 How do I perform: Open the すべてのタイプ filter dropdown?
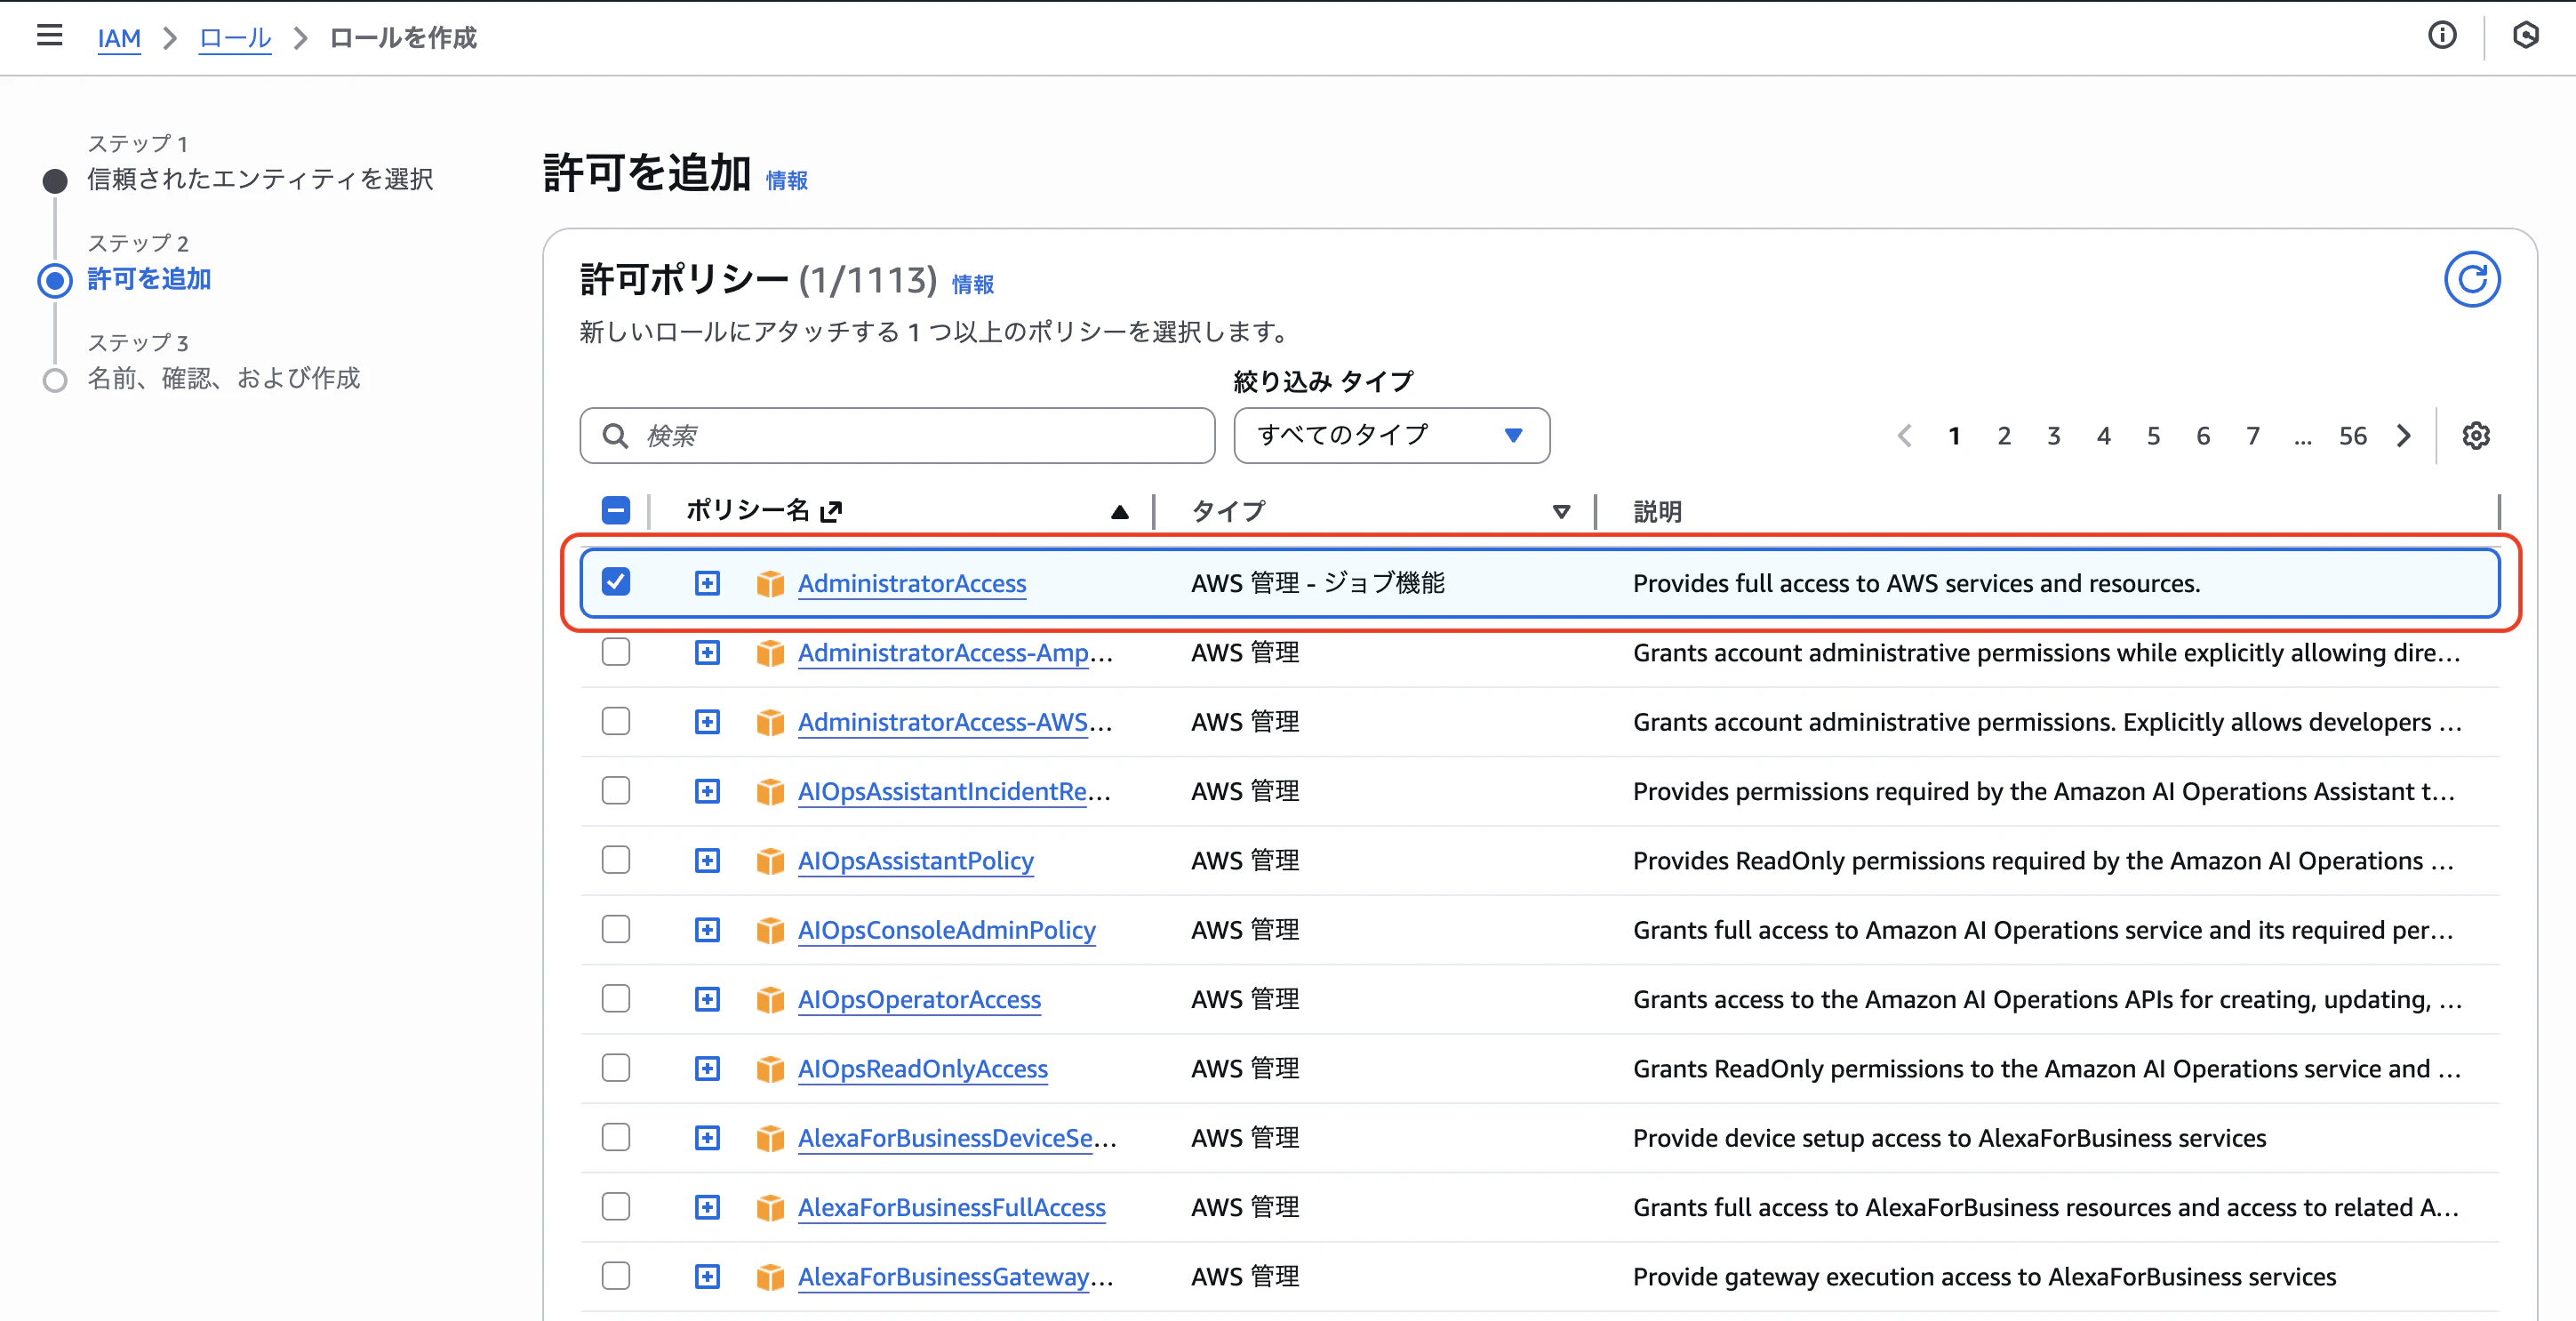[1391, 435]
